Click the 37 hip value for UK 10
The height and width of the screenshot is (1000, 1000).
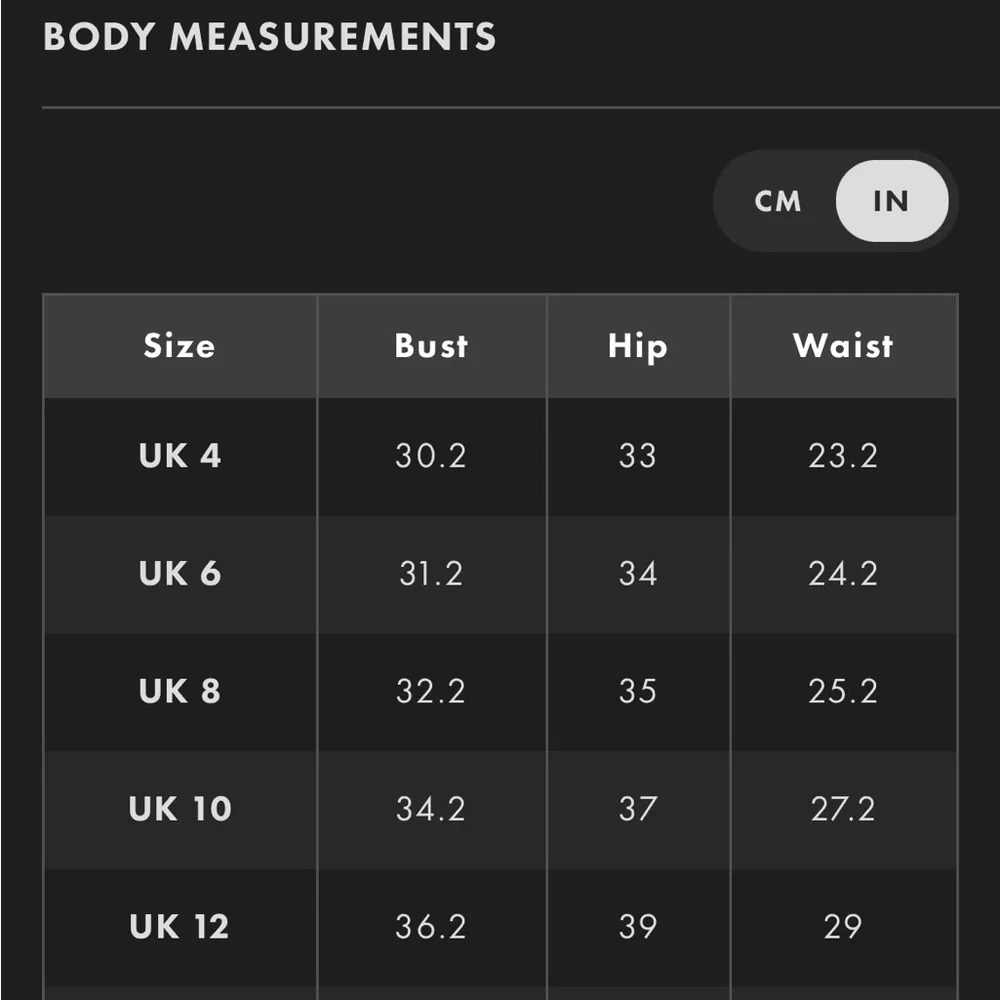[638, 809]
